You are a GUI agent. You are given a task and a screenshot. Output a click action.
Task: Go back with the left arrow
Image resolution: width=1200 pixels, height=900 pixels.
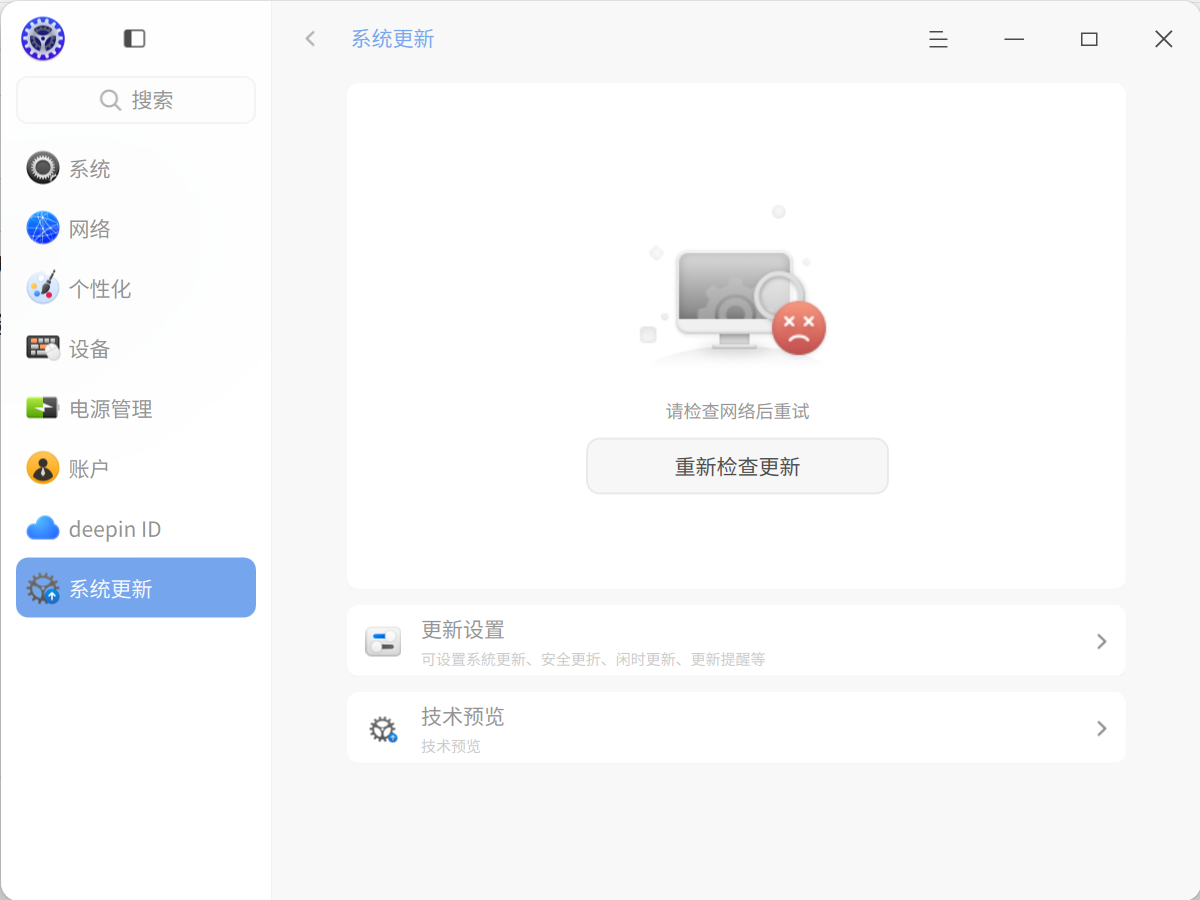click(x=310, y=39)
